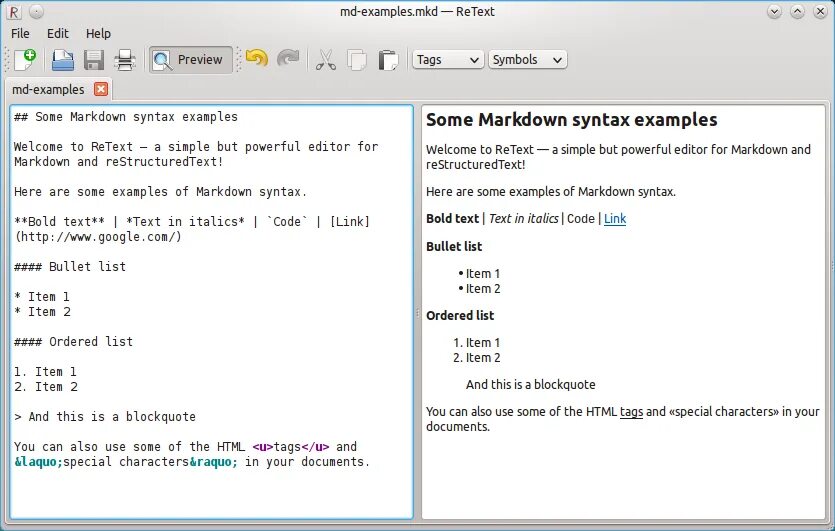Toggle the Preview button
835x531 pixels.
(x=190, y=60)
